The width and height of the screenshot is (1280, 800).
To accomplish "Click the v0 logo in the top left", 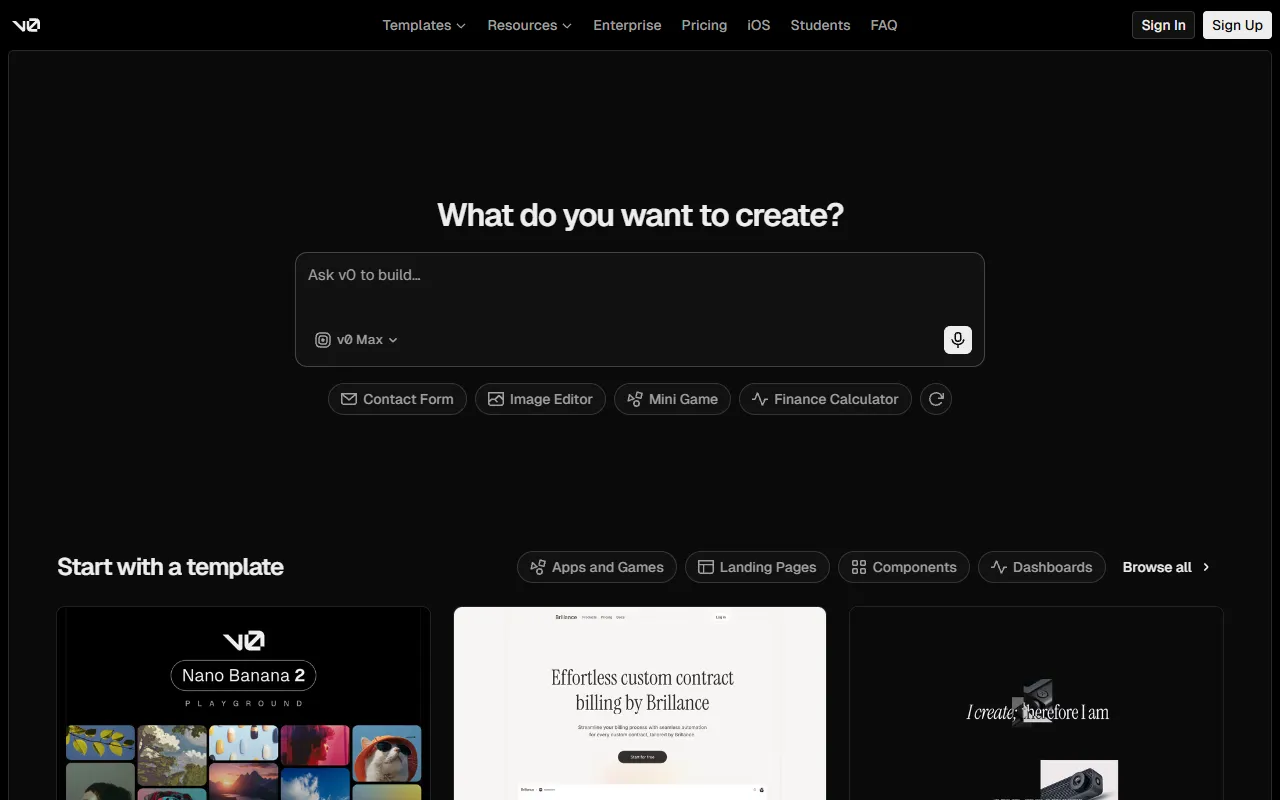I will (25, 25).
